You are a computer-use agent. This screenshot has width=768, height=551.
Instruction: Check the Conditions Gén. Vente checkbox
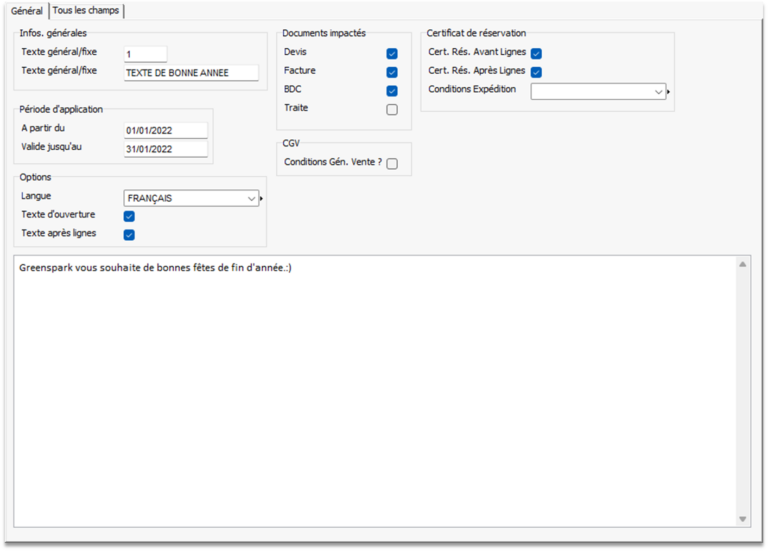[392, 164]
